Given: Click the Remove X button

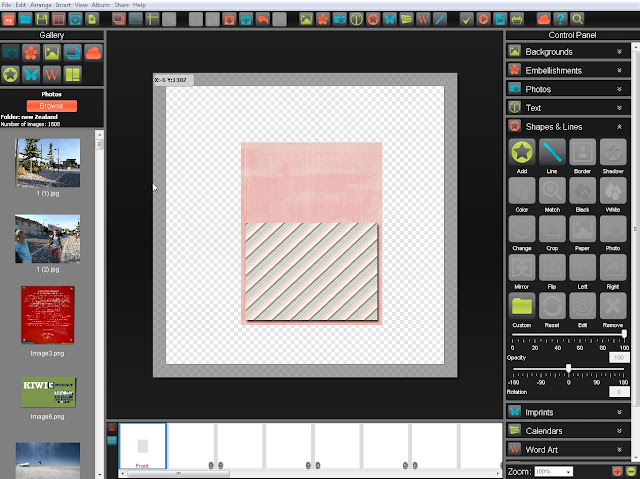Looking at the screenshot, I should (613, 306).
